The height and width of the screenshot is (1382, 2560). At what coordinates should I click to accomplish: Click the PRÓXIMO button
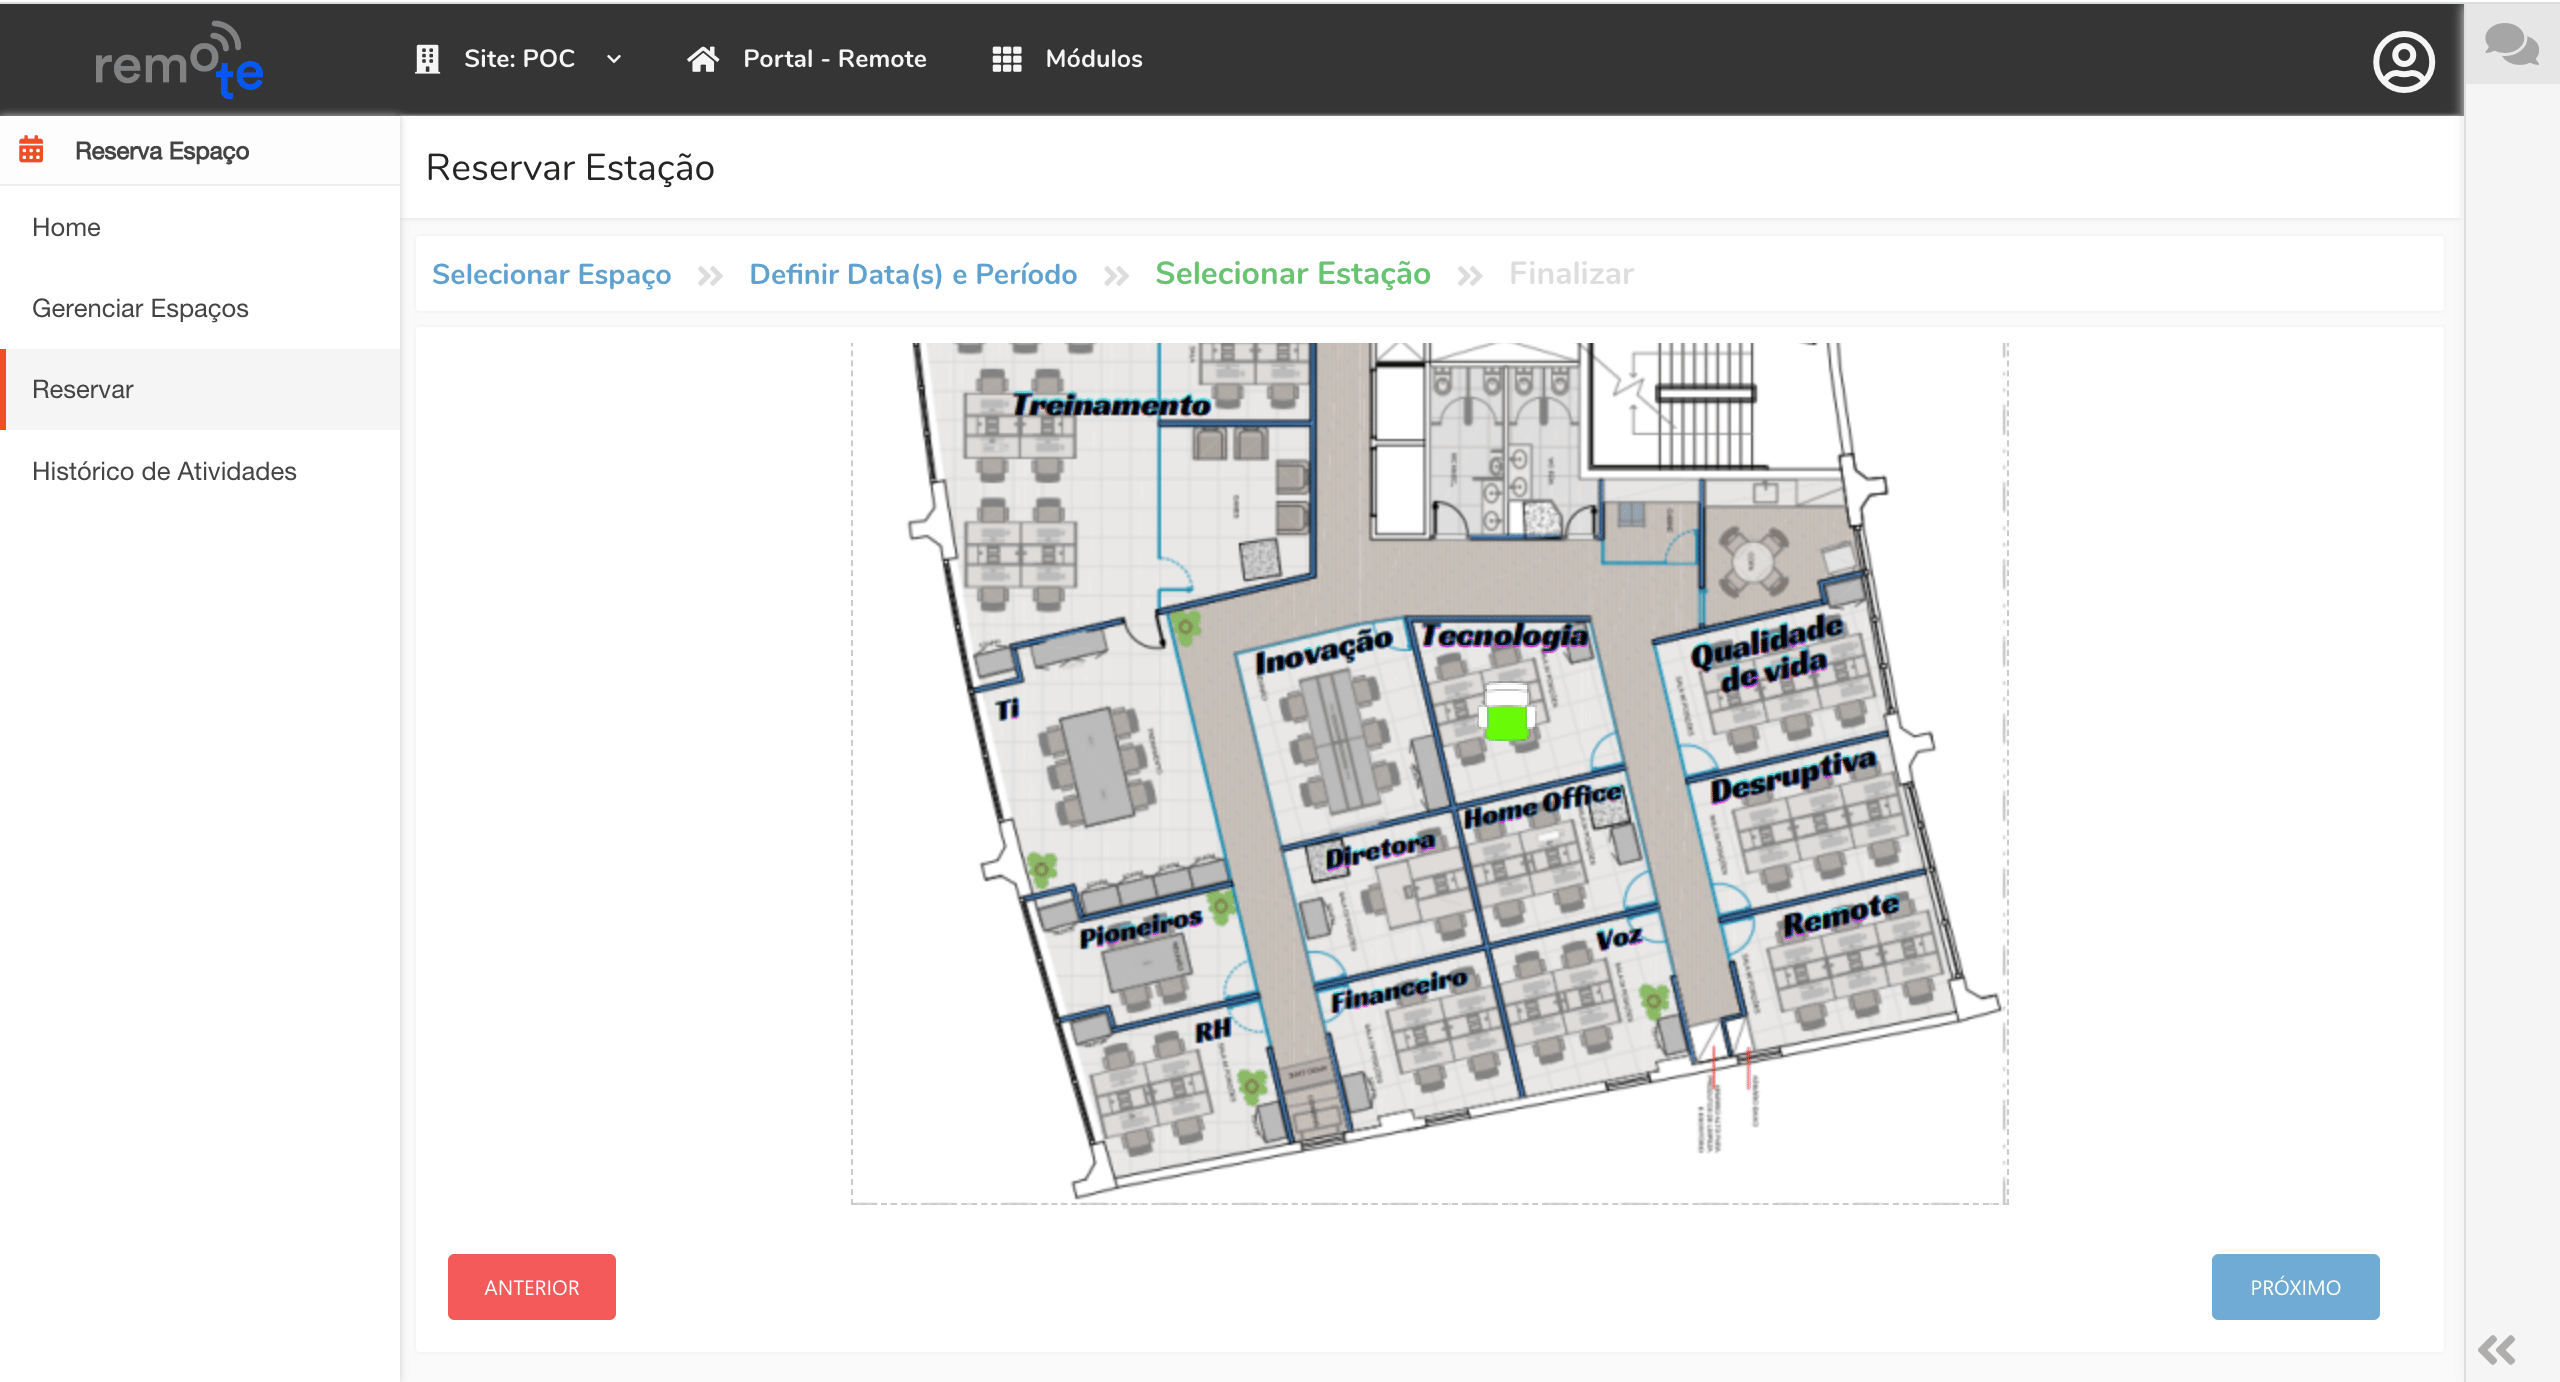[2295, 1287]
